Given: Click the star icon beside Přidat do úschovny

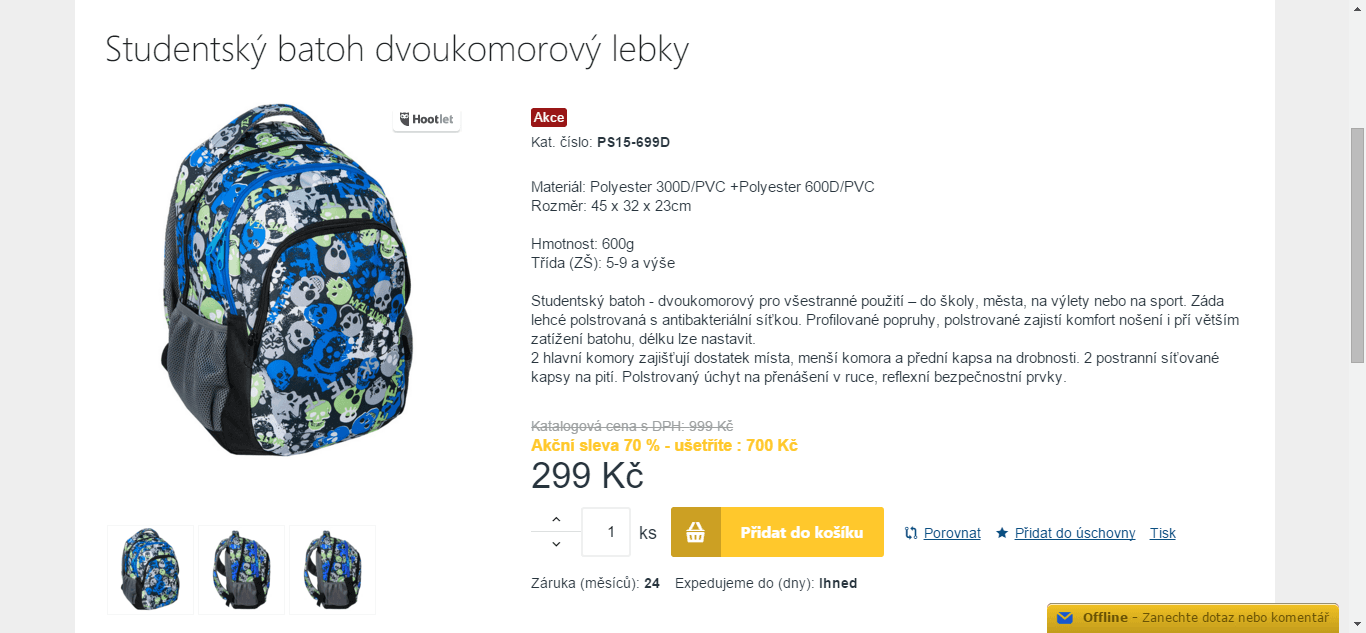Looking at the screenshot, I should pyautogui.click(x=1001, y=533).
